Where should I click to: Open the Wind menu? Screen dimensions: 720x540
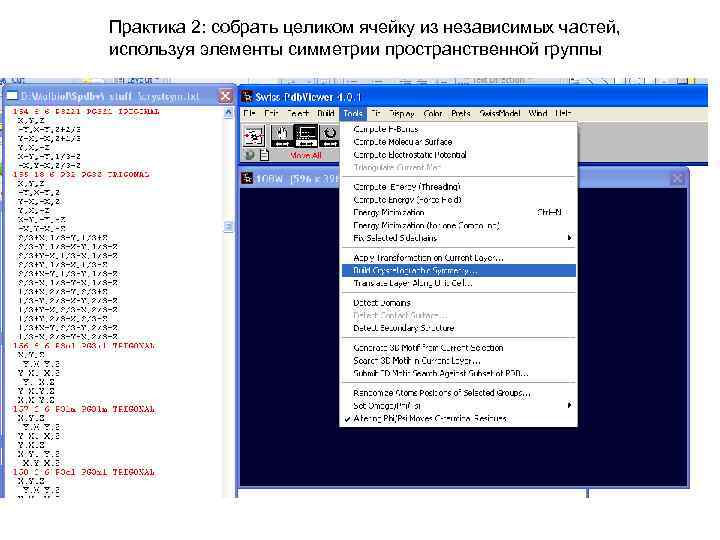(538, 113)
